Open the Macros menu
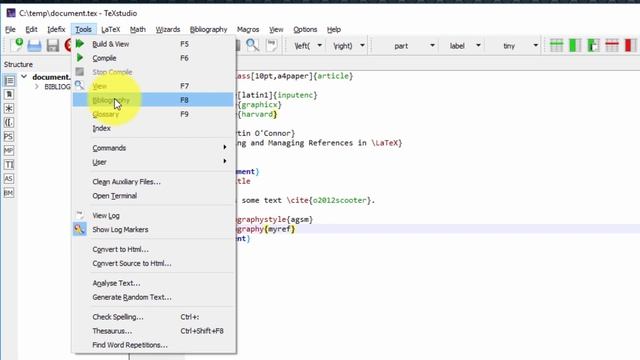The image size is (640, 360). (248, 29)
